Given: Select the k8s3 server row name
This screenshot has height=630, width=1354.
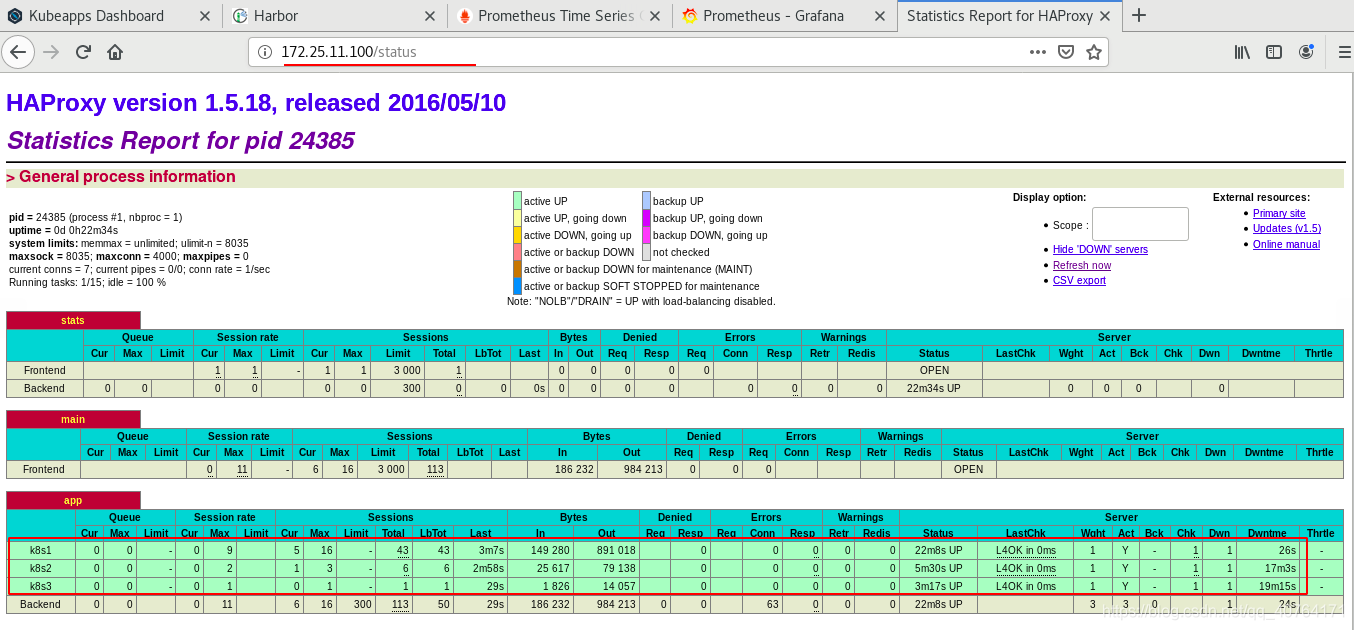Looking at the screenshot, I should pyautogui.click(x=40, y=586).
